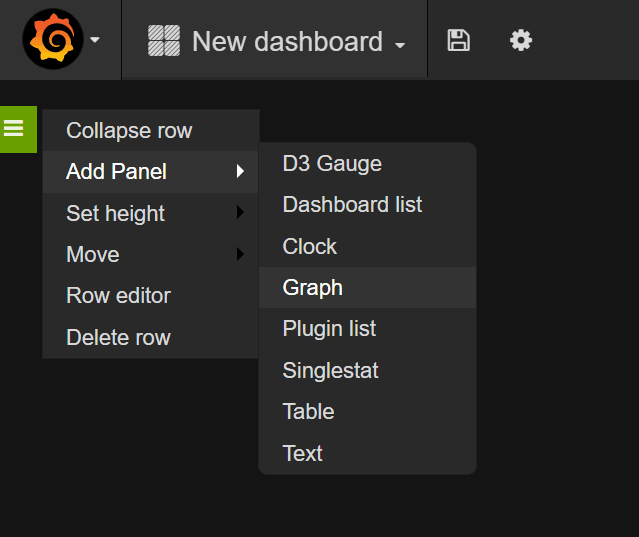Open the Add Panel submenu
639x537 pixels.
(x=151, y=172)
